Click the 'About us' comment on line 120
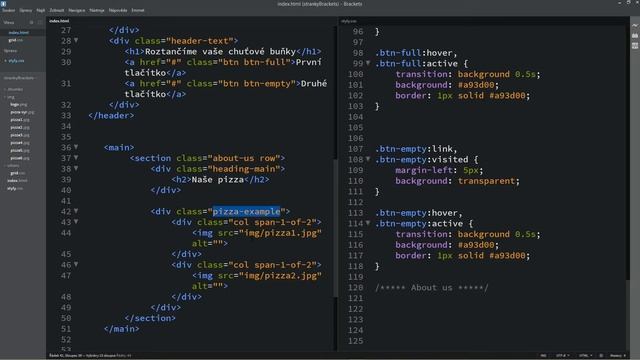 coord(431,287)
